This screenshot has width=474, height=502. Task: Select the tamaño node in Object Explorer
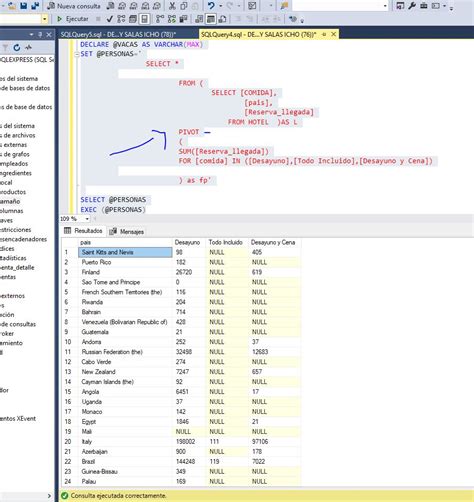click(10, 201)
